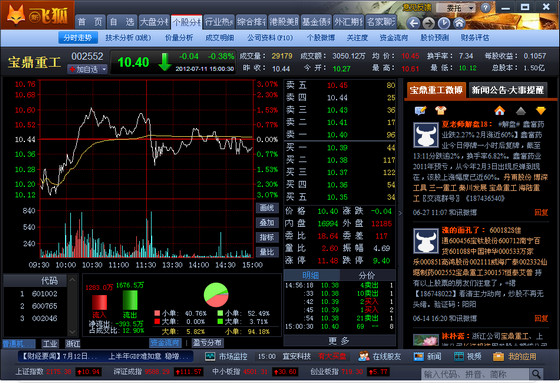
Task: Open the 新闻公告·大事提醒 tab
Action: coord(508,90)
